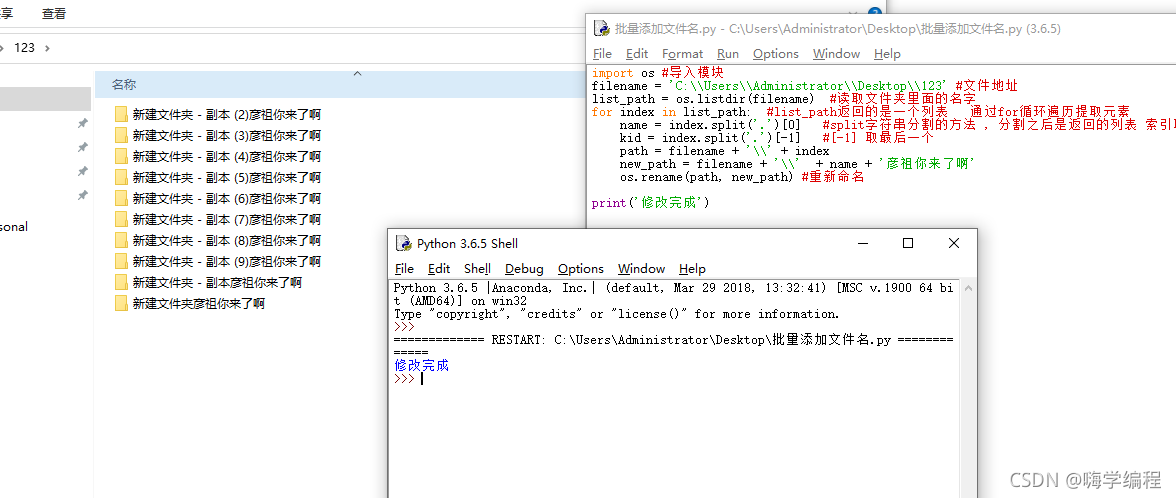Viewport: 1176px width, 498px height.
Task: Open Edit menu in the editor window
Action: click(x=637, y=54)
